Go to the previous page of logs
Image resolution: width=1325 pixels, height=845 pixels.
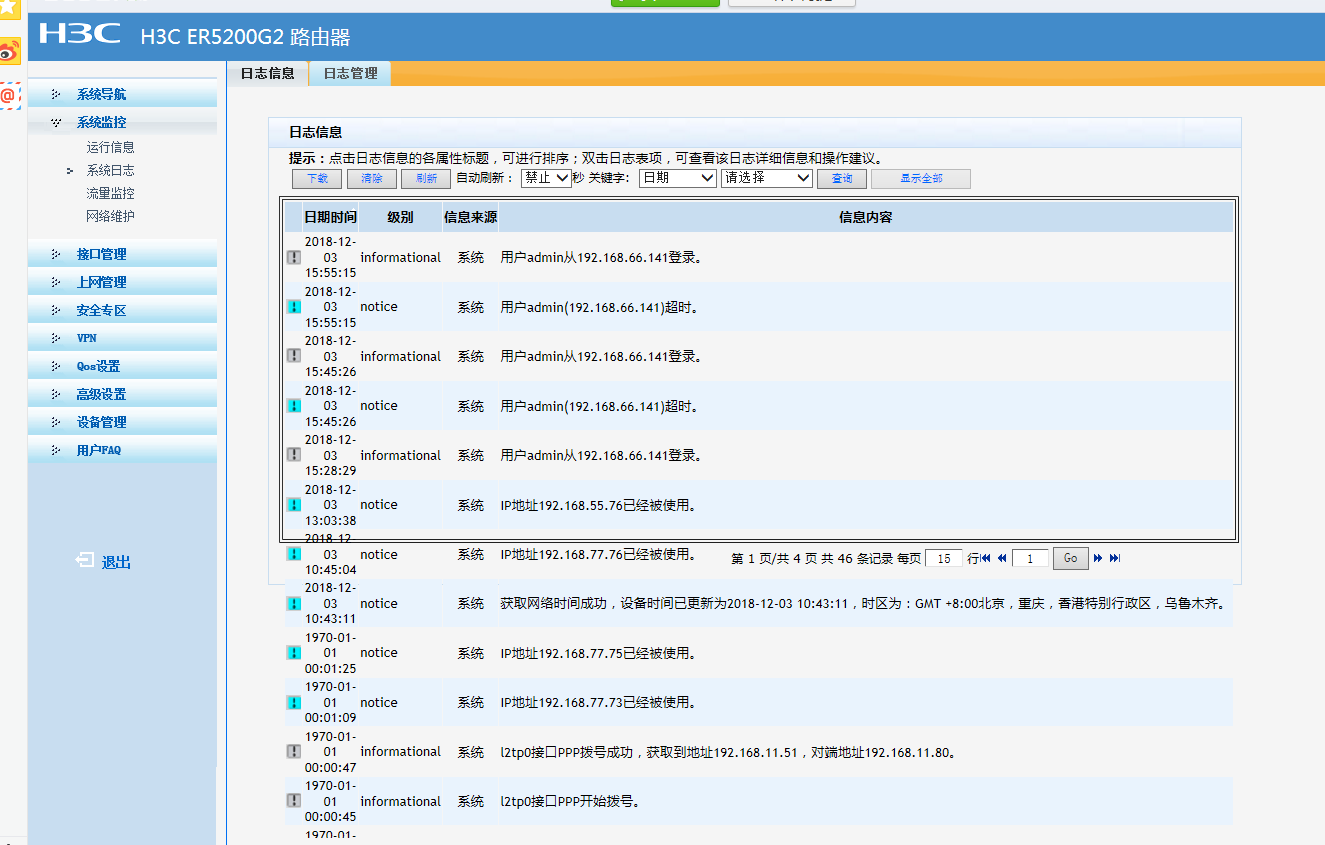(1002, 558)
